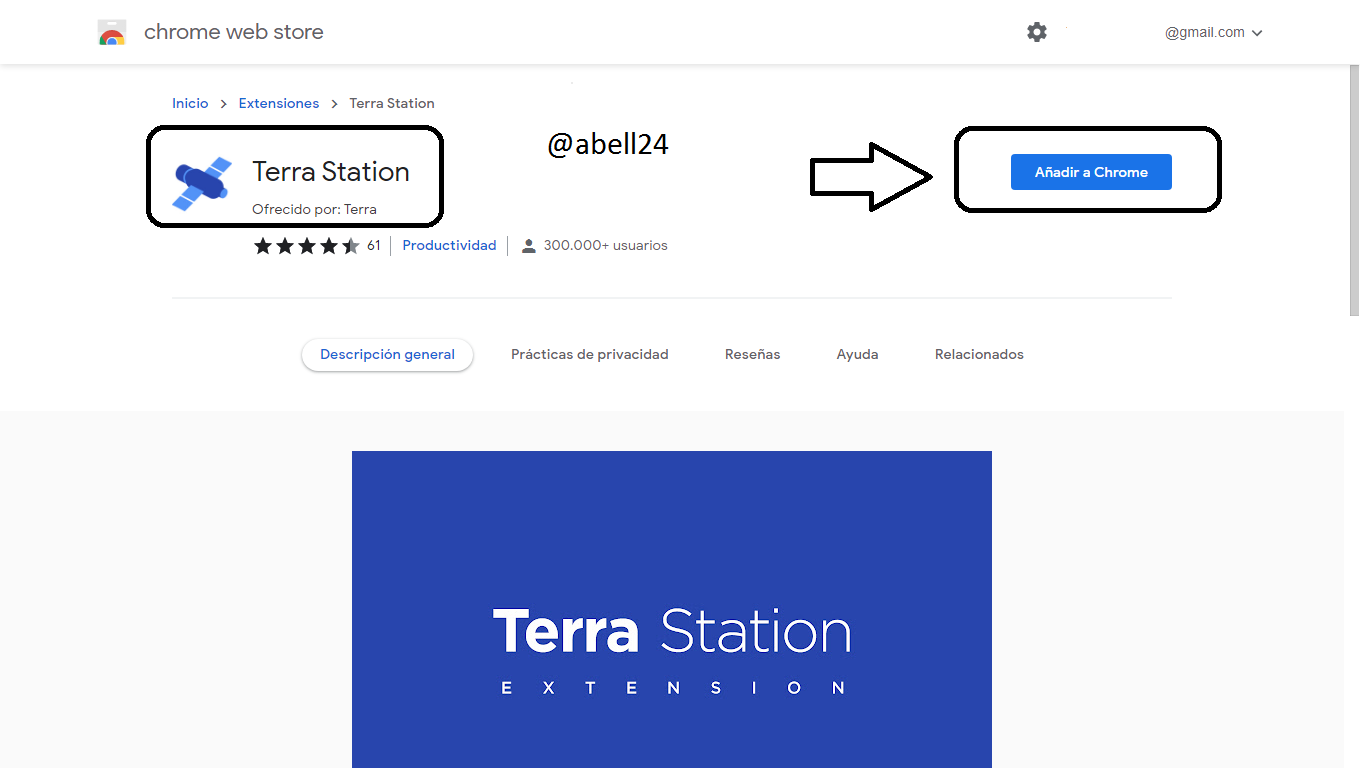Click the 'Ofrecido por: Terra' text
1360x768 pixels.
tap(314, 209)
